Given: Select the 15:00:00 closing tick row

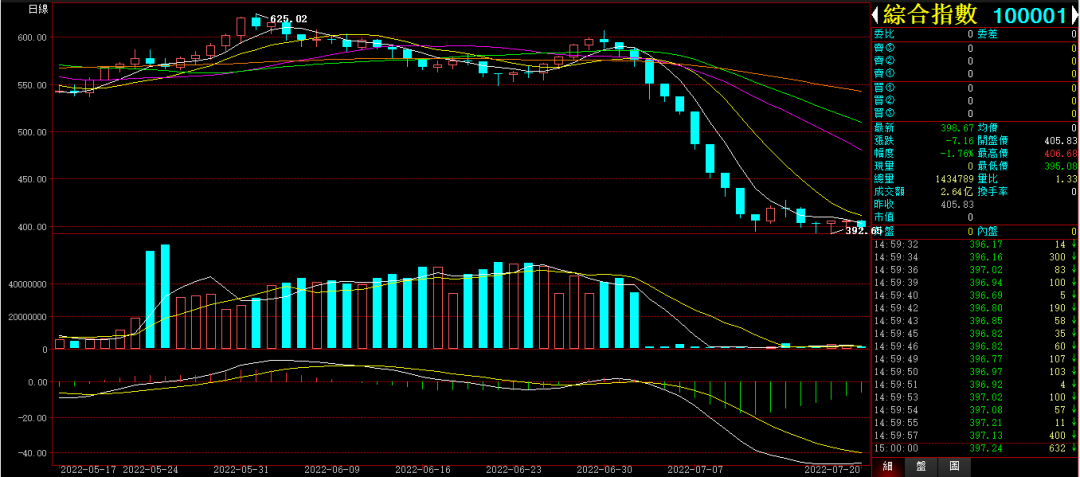Looking at the screenshot, I should (975, 448).
